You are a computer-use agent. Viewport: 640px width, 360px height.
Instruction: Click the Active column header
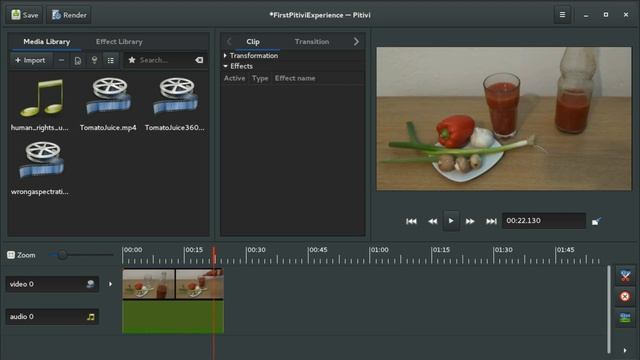click(235, 78)
